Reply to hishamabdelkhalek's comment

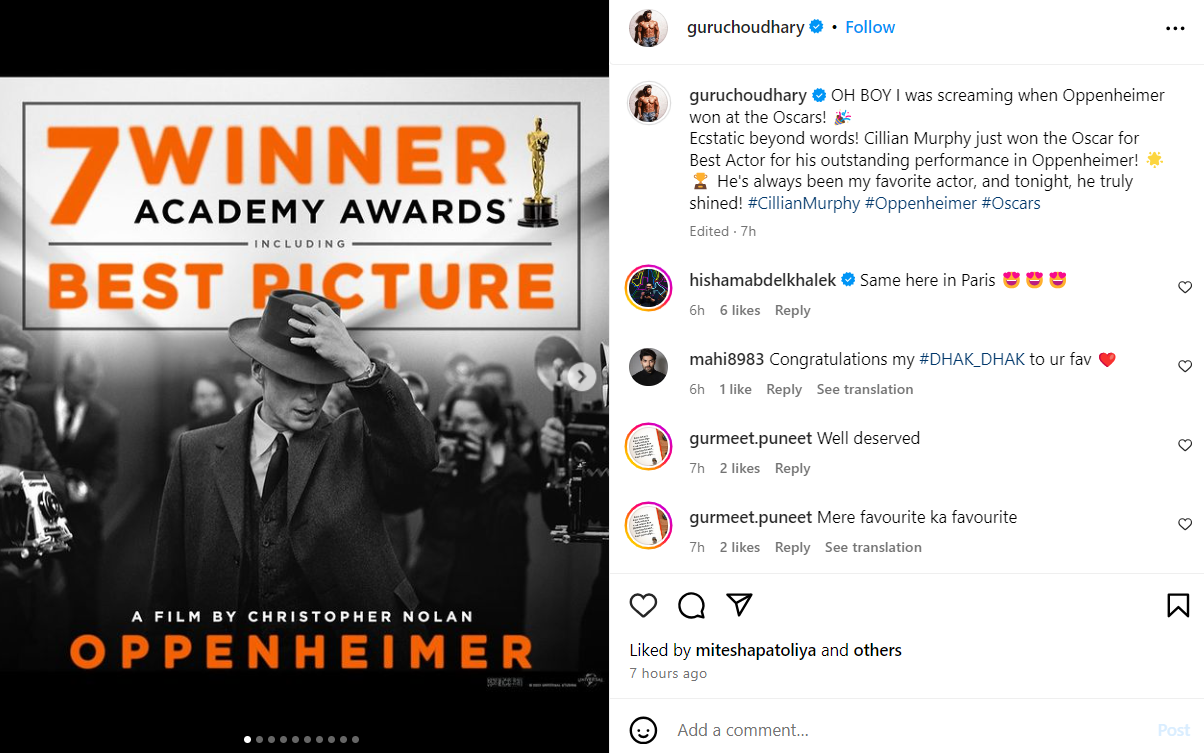[x=792, y=311]
